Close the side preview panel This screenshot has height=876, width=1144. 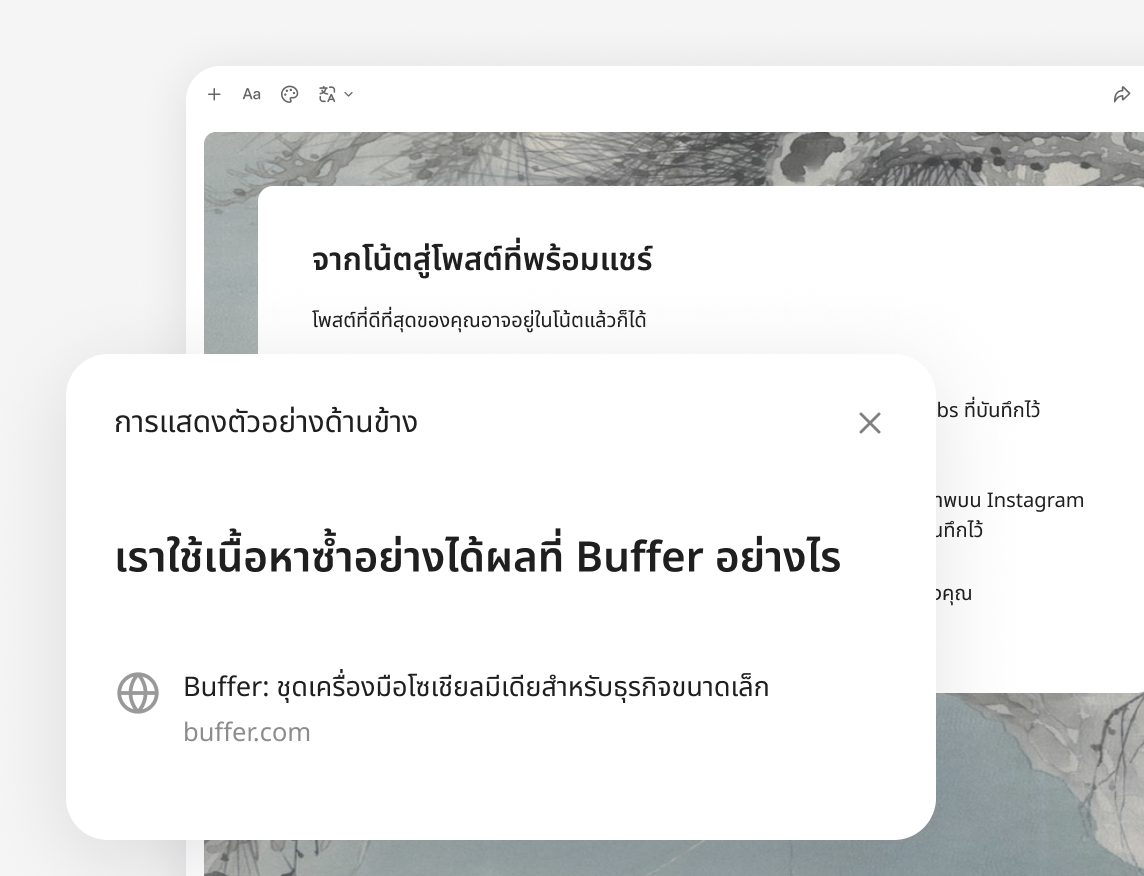(870, 423)
